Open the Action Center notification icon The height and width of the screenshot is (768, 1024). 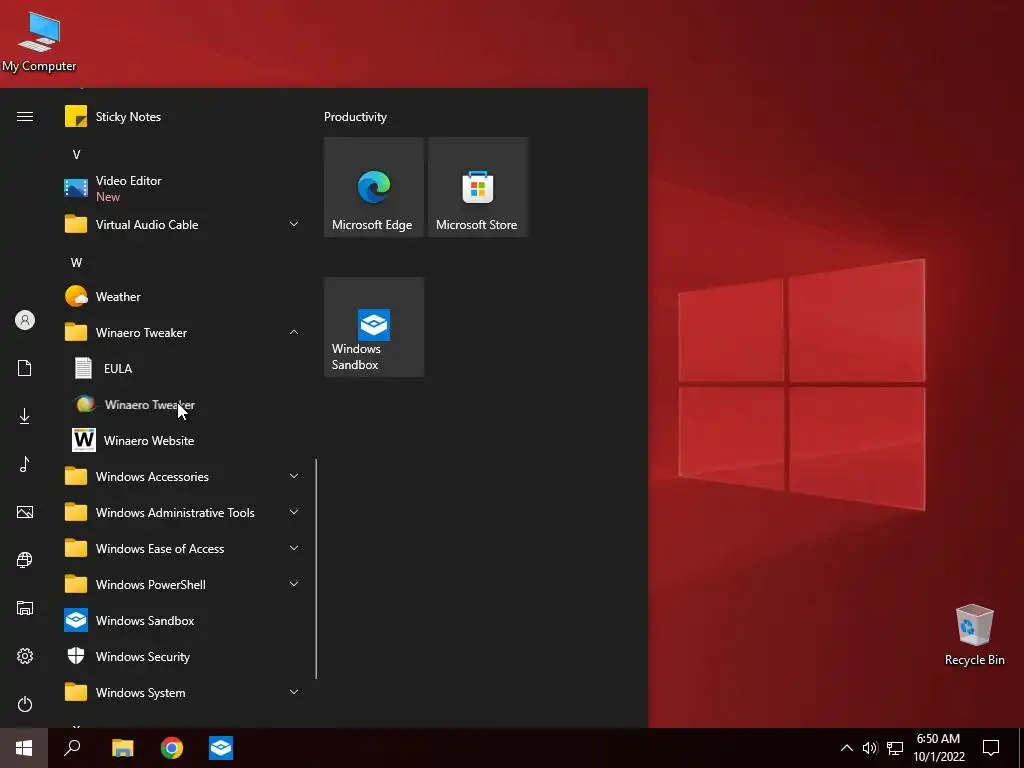coord(991,748)
